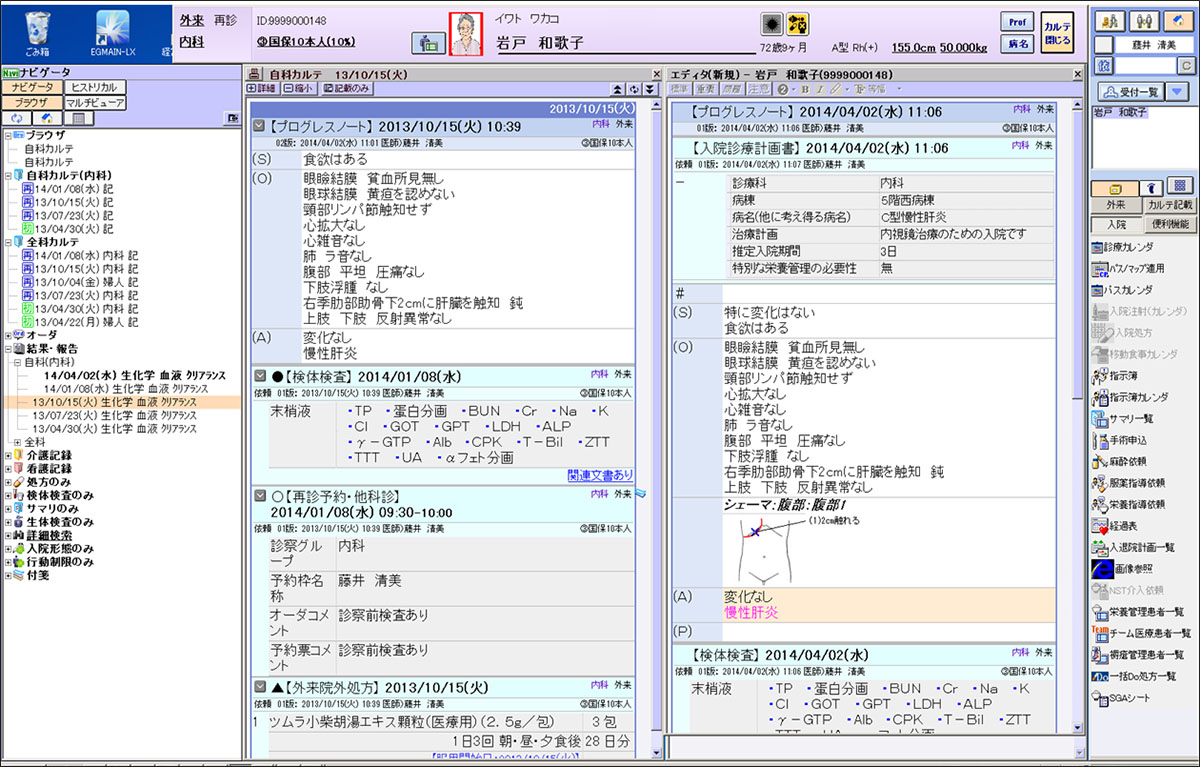Open the 関連文書あり link
Screen dimensions: 1200x767
point(599,475)
